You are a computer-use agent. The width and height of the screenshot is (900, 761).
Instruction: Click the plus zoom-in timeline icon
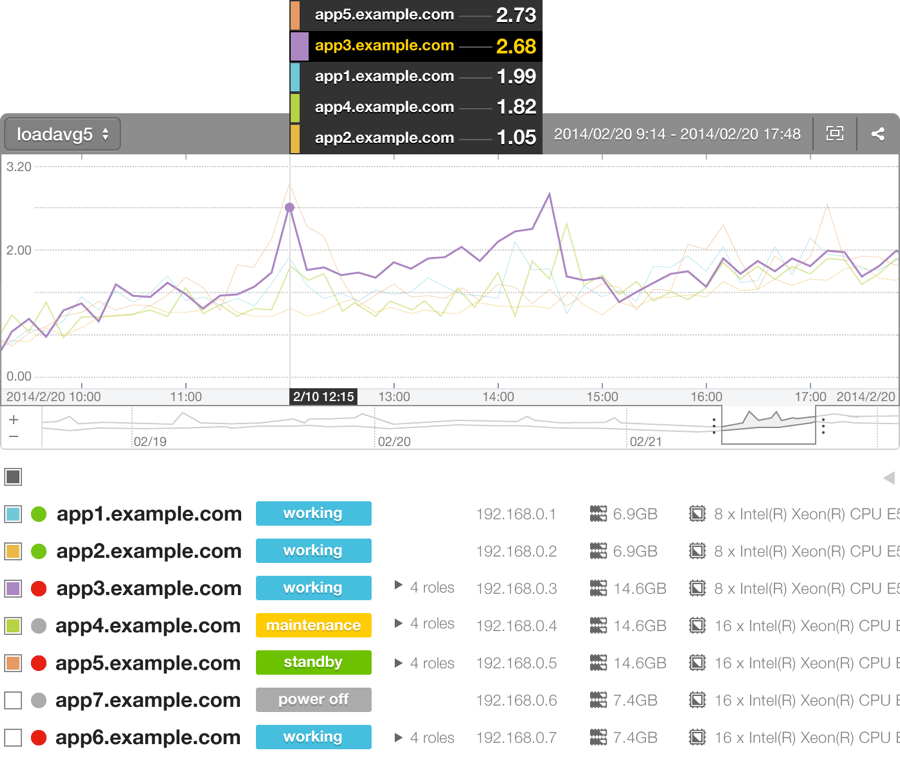(14, 420)
